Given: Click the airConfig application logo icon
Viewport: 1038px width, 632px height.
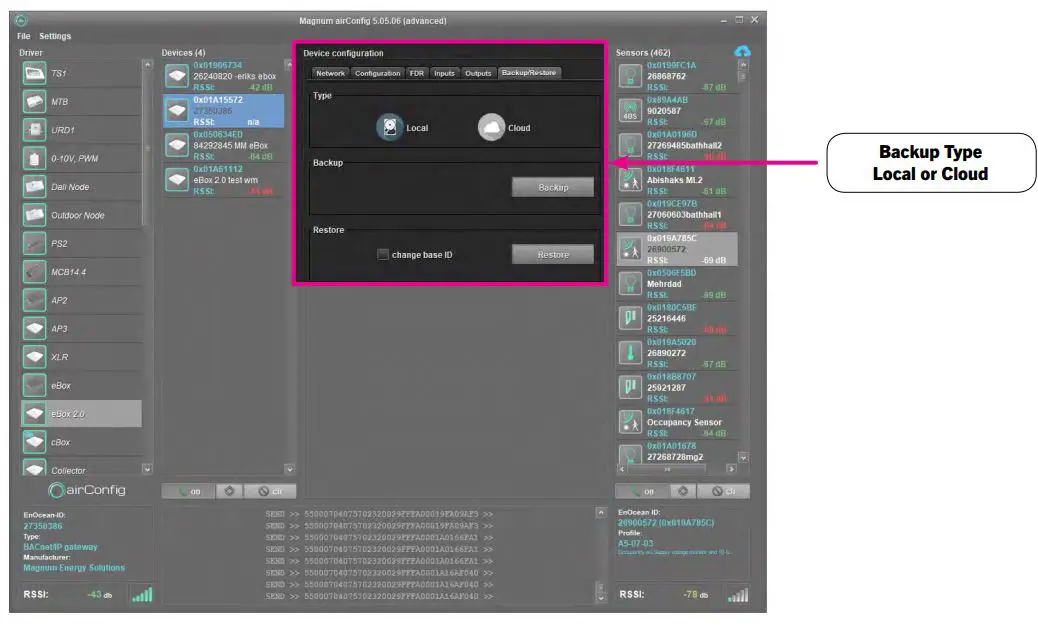Looking at the screenshot, I should pos(56,490).
